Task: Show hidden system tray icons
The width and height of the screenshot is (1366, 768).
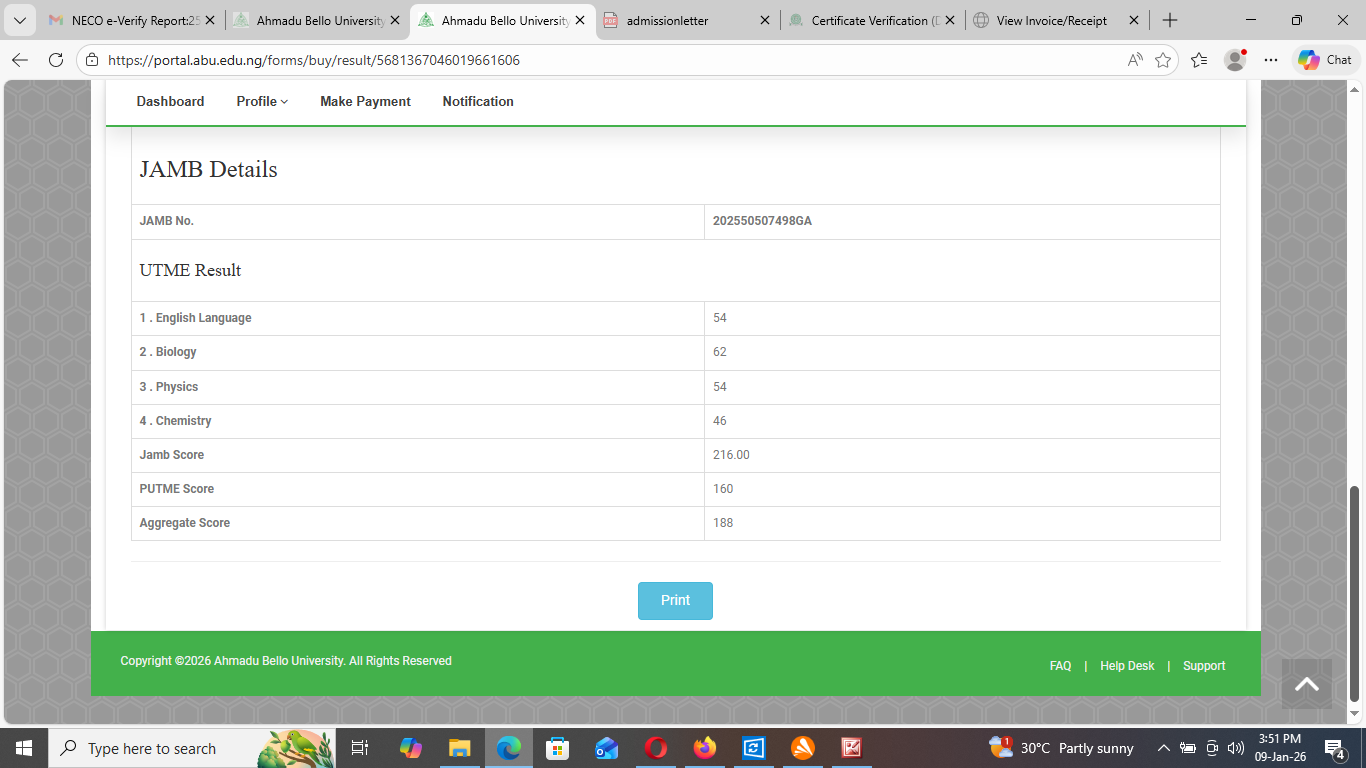Action: click(x=1163, y=748)
